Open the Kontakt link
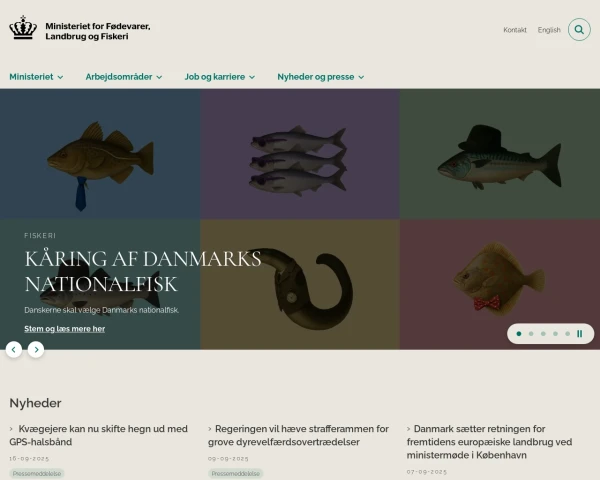This screenshot has width=600, height=480. point(515,30)
